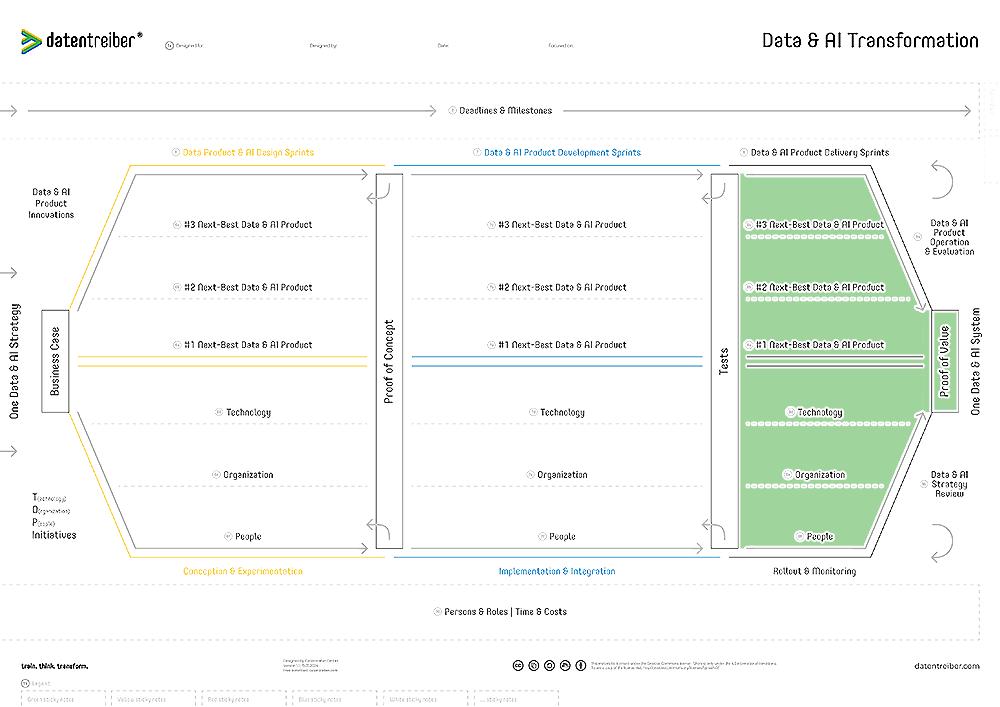Click the curved loop arrow above Product Operation & Evaluation

pyautogui.click(x=942, y=180)
